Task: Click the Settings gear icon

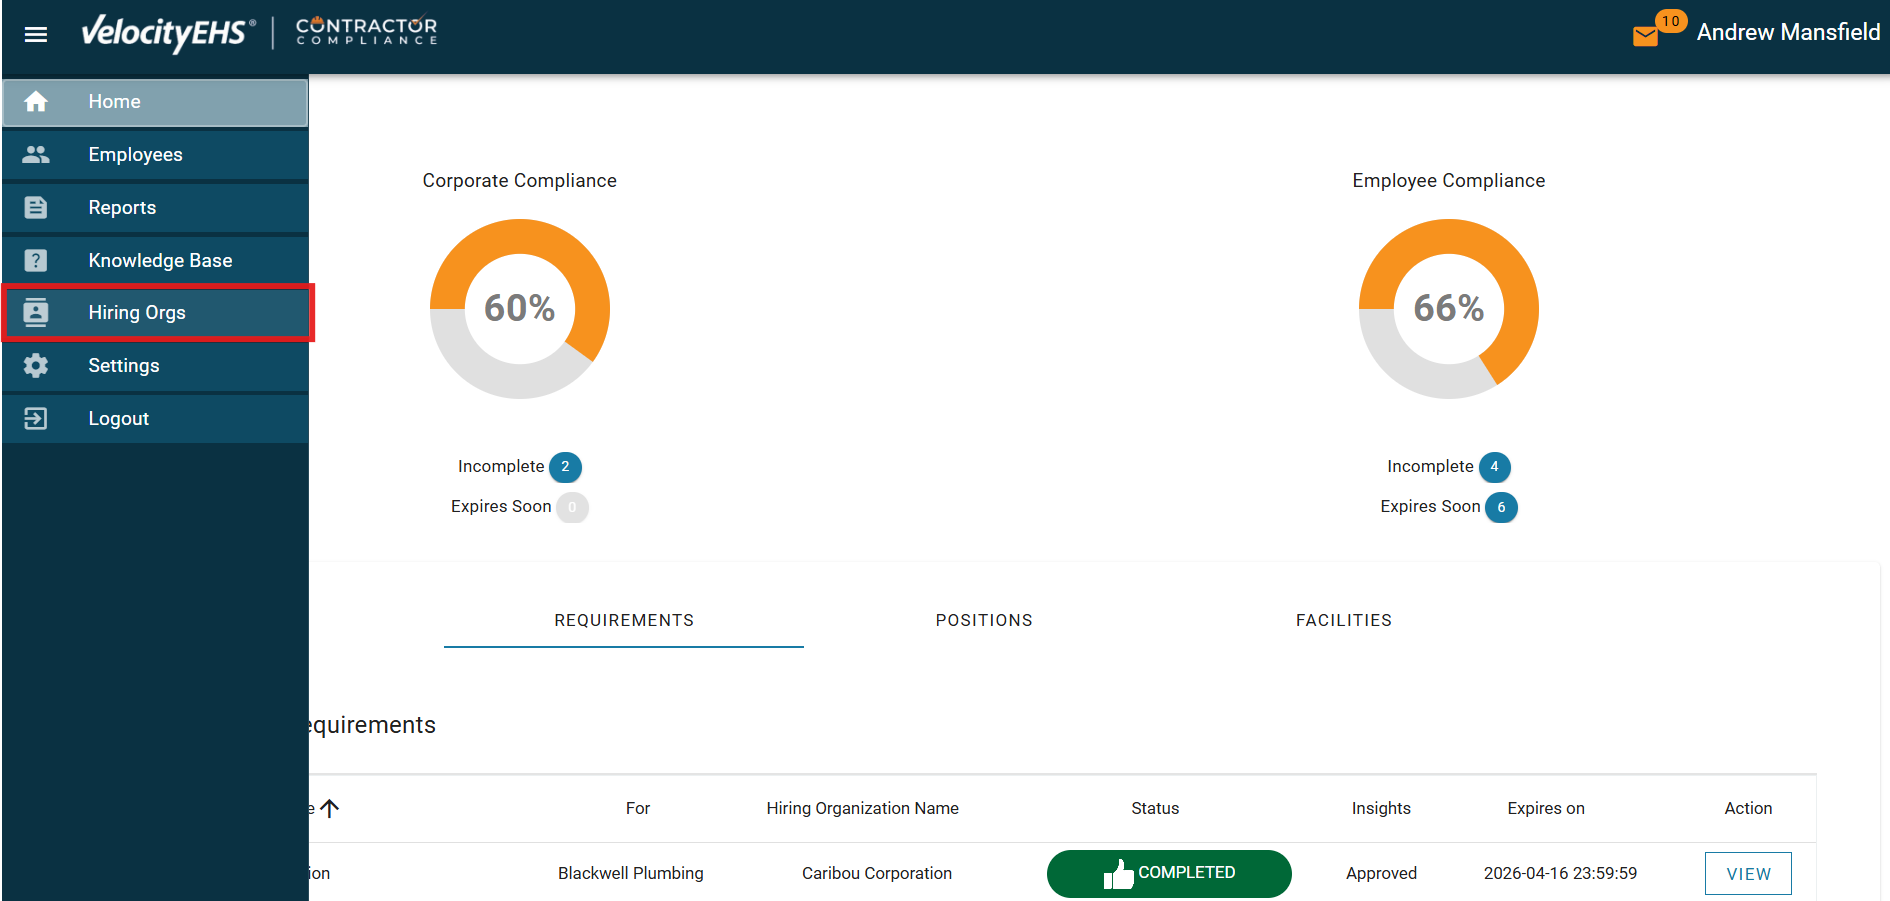Action: (x=36, y=366)
